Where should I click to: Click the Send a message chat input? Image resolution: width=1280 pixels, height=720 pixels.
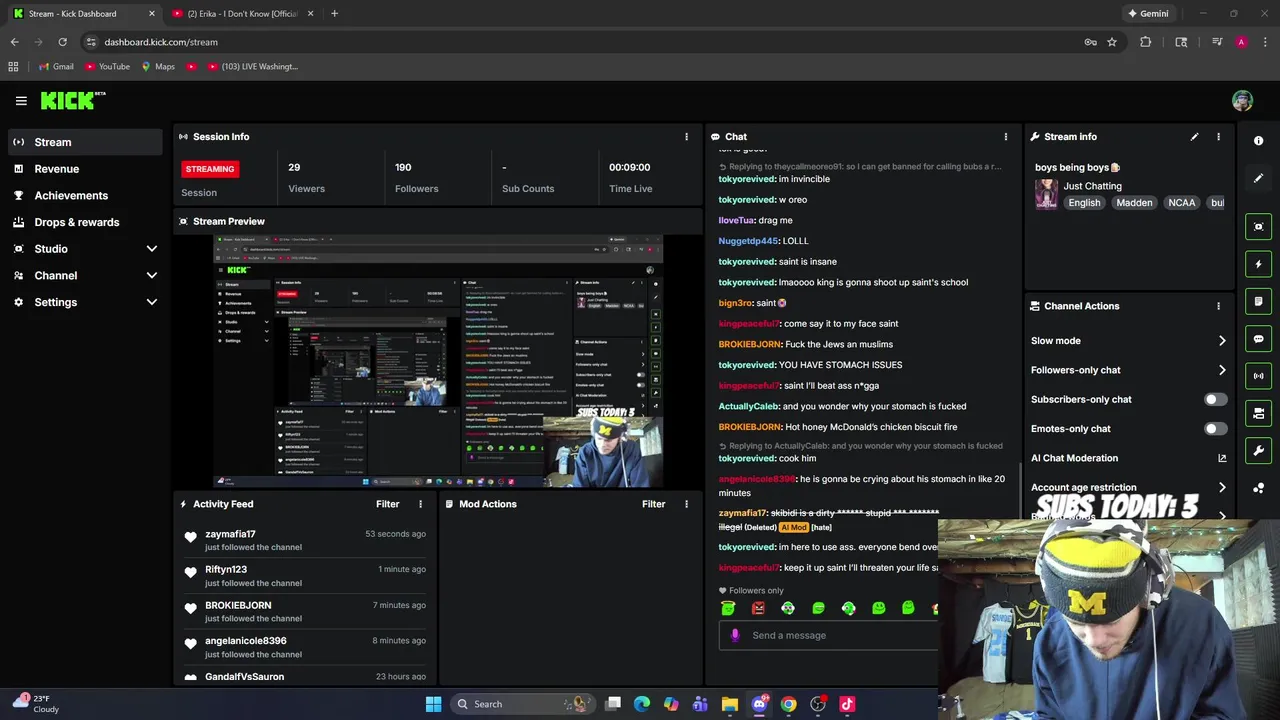coord(830,635)
